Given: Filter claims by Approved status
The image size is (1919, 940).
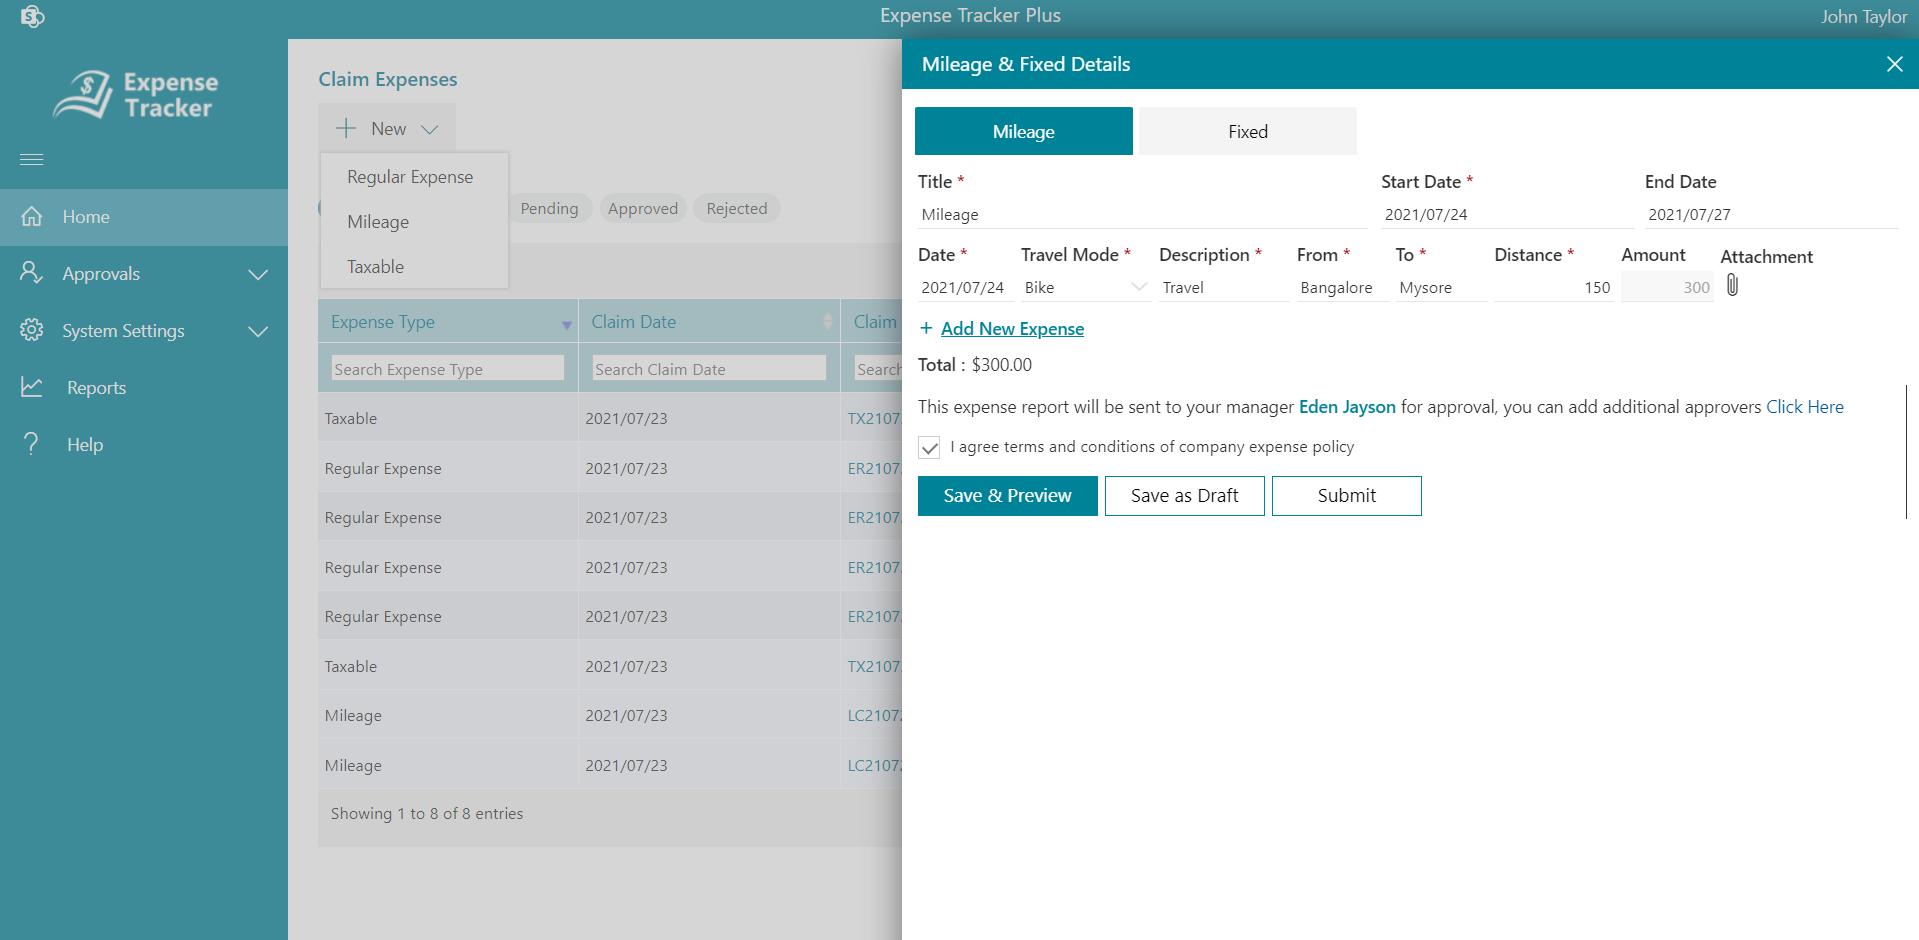Looking at the screenshot, I should pyautogui.click(x=643, y=208).
